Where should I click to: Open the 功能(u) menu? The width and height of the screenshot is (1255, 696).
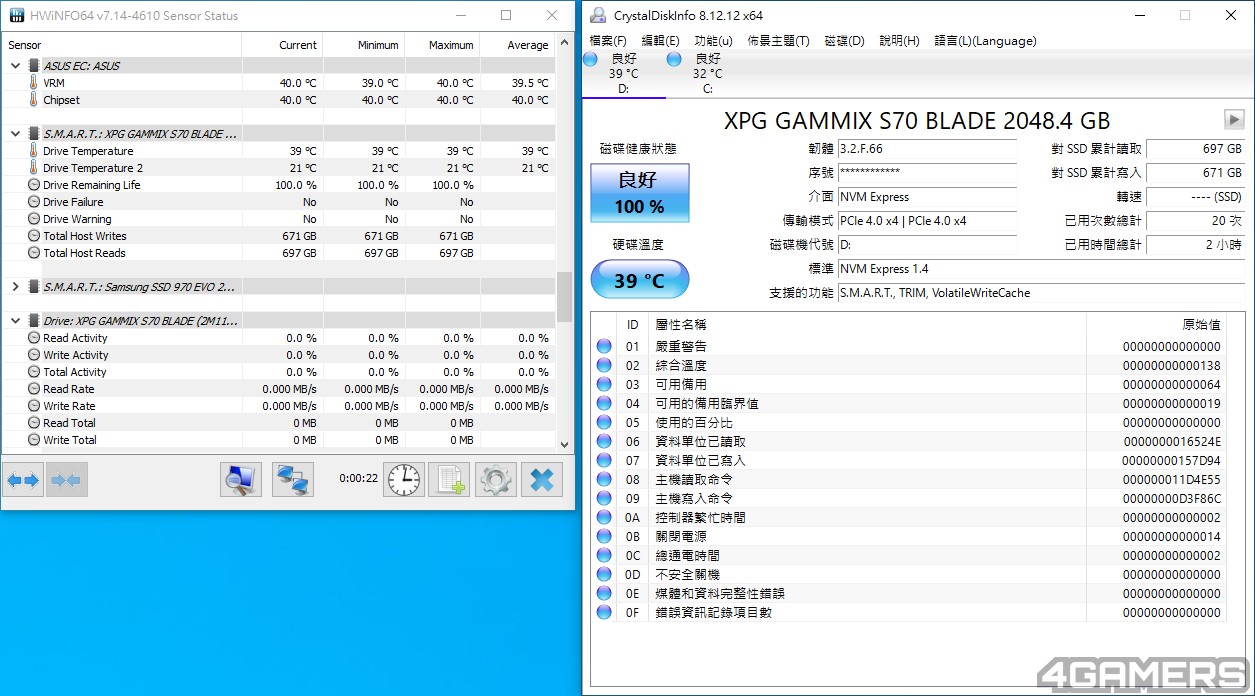pos(713,41)
